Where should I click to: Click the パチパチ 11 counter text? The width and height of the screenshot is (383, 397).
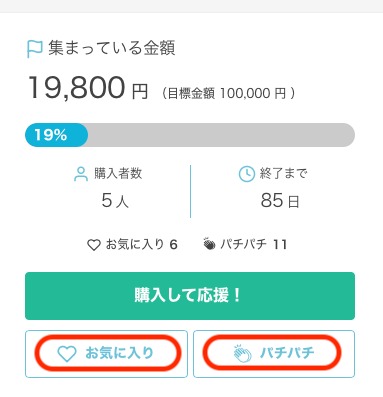tap(253, 245)
